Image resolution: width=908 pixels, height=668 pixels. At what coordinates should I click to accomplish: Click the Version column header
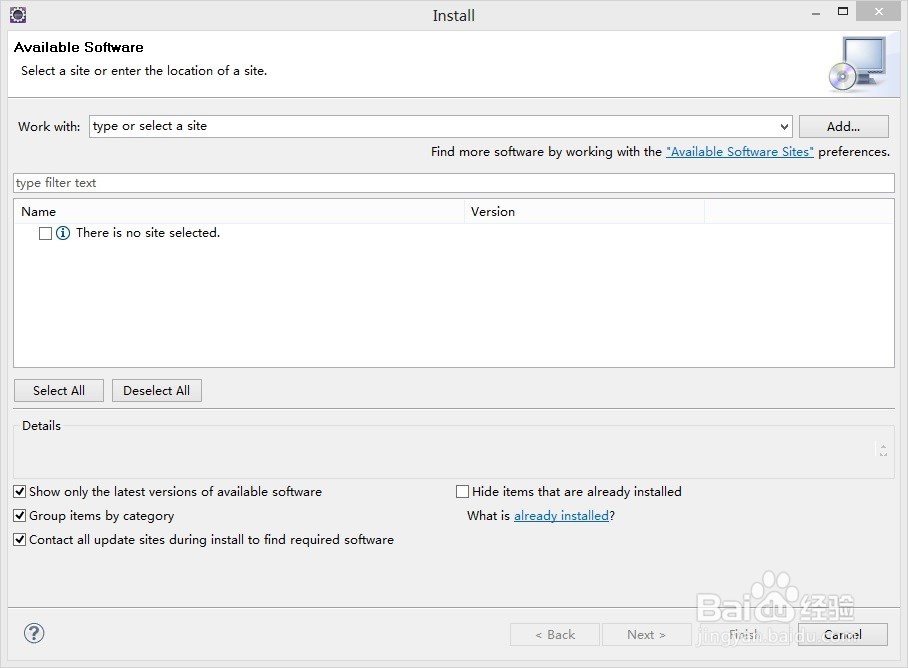point(493,212)
